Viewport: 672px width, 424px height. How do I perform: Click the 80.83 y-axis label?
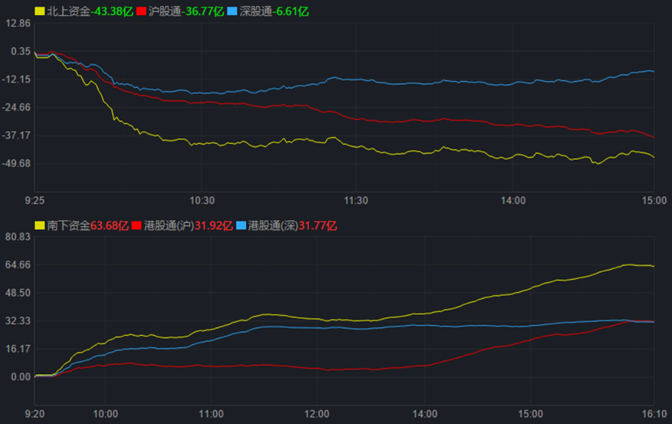[x=17, y=237]
